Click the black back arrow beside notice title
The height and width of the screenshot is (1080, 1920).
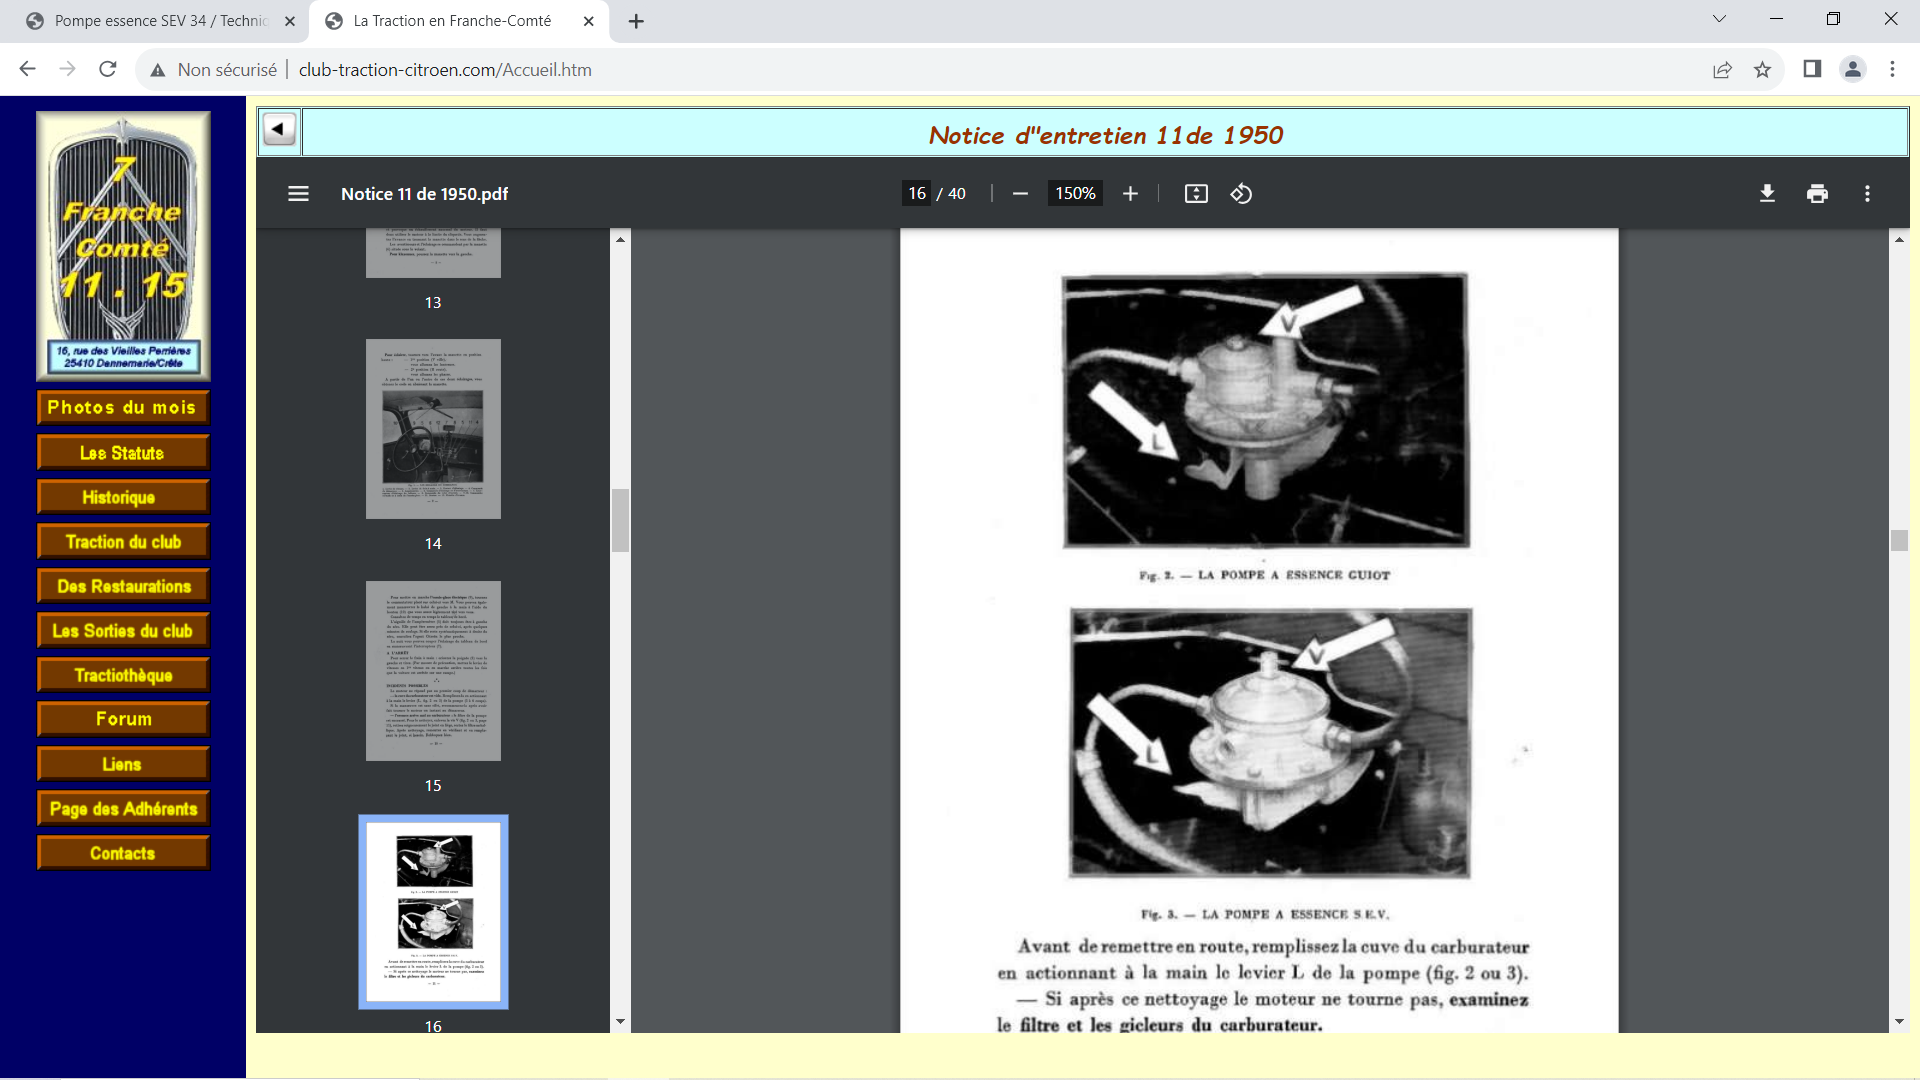coord(279,130)
